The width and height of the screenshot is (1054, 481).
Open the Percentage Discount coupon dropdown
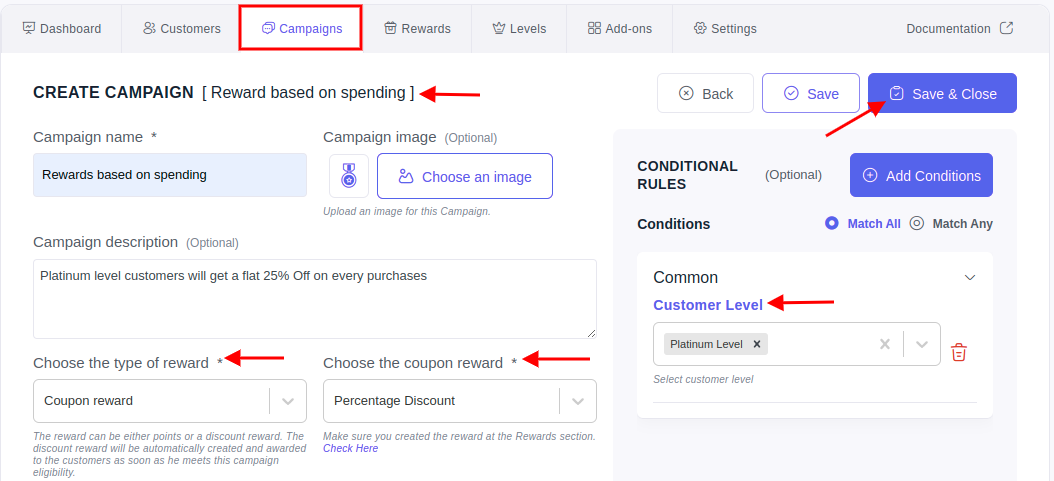click(460, 401)
